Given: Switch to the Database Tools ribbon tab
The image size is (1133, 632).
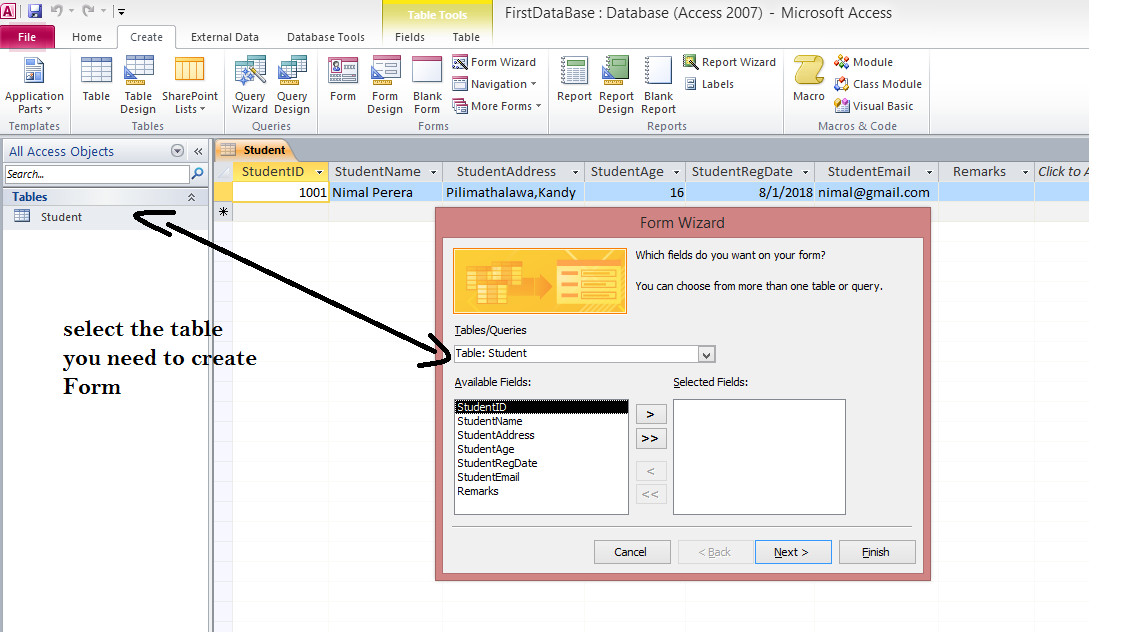Looking at the screenshot, I should pyautogui.click(x=325, y=36).
